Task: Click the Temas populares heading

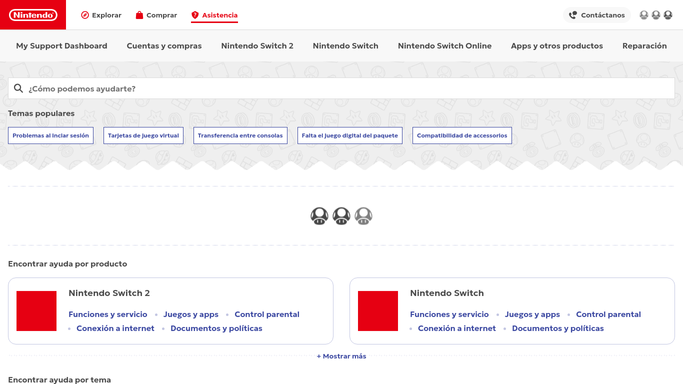Action: [x=41, y=113]
